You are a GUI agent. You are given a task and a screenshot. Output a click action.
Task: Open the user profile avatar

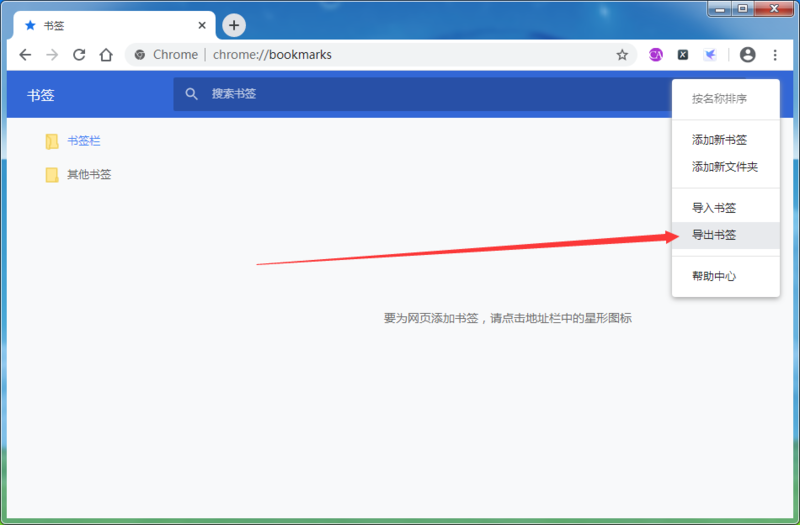click(747, 55)
